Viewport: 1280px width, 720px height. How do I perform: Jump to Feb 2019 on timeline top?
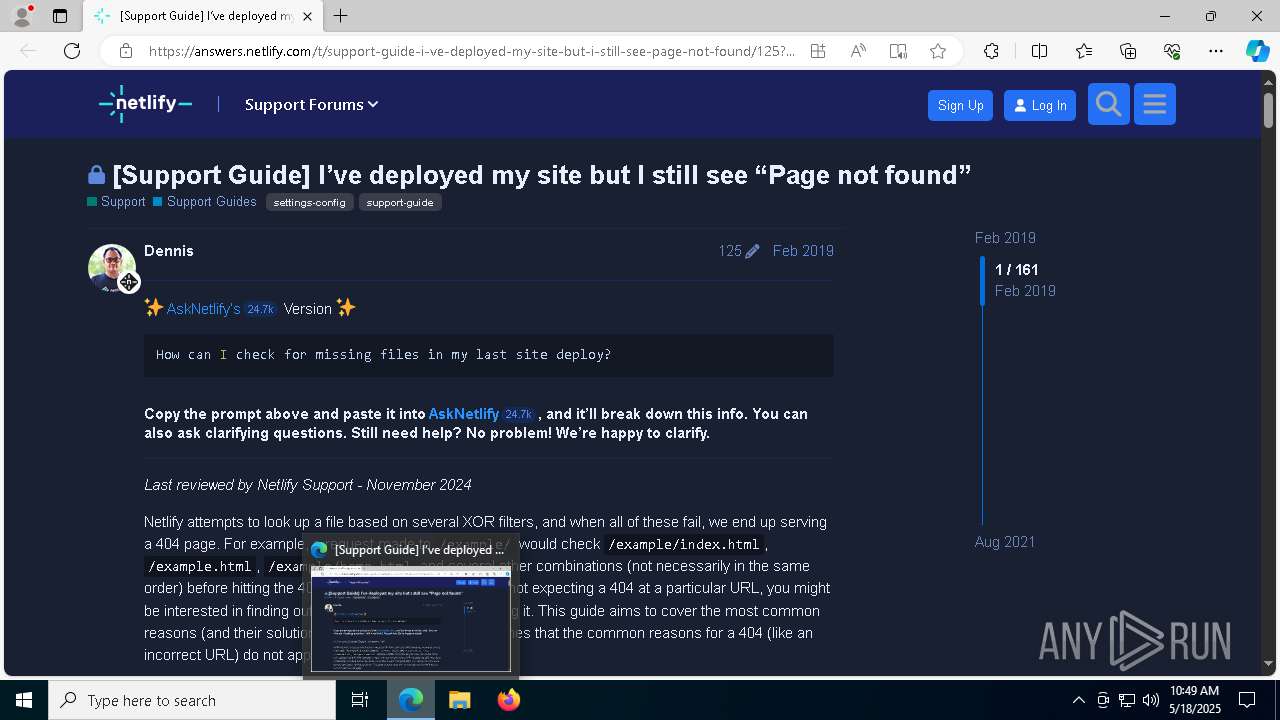tap(1005, 238)
